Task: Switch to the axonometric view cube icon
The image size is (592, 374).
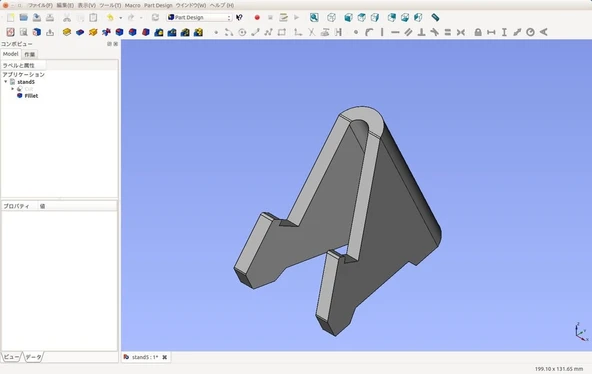Action: (331, 17)
